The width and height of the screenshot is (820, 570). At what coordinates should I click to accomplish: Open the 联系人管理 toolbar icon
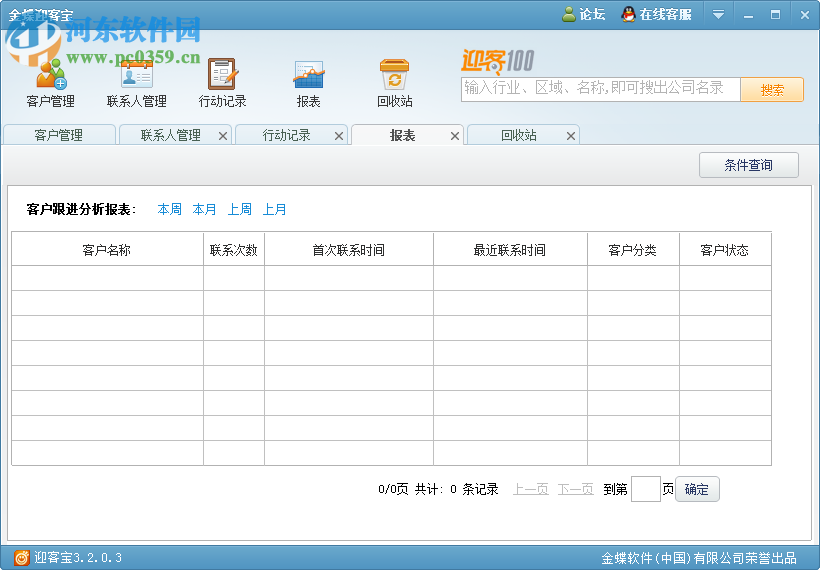point(136,74)
